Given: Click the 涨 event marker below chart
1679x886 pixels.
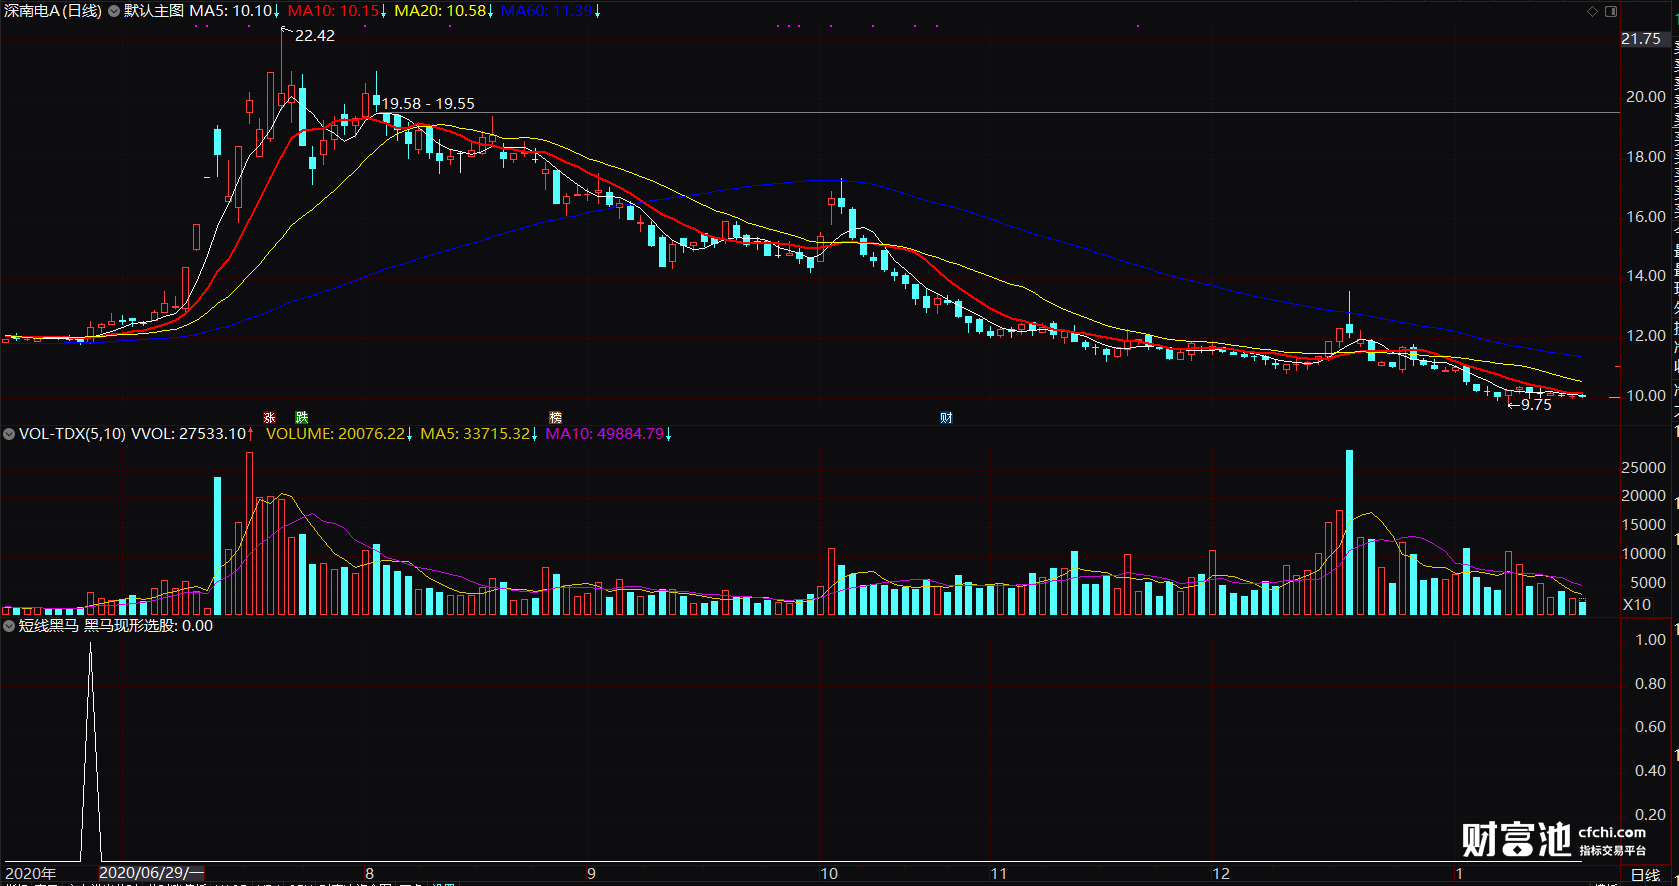Looking at the screenshot, I should coord(269,417).
